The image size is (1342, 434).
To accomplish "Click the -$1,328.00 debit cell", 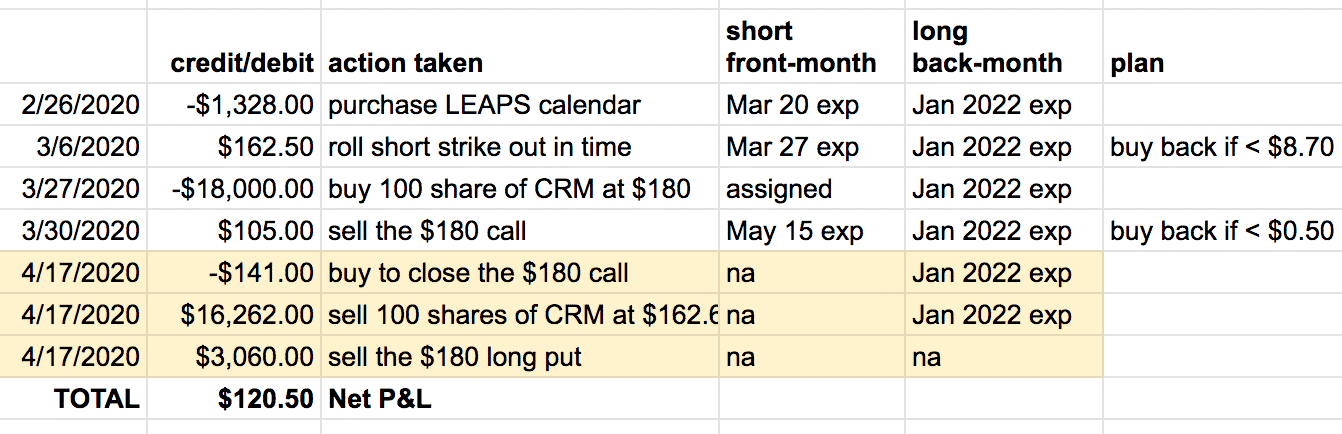I will tap(234, 105).
